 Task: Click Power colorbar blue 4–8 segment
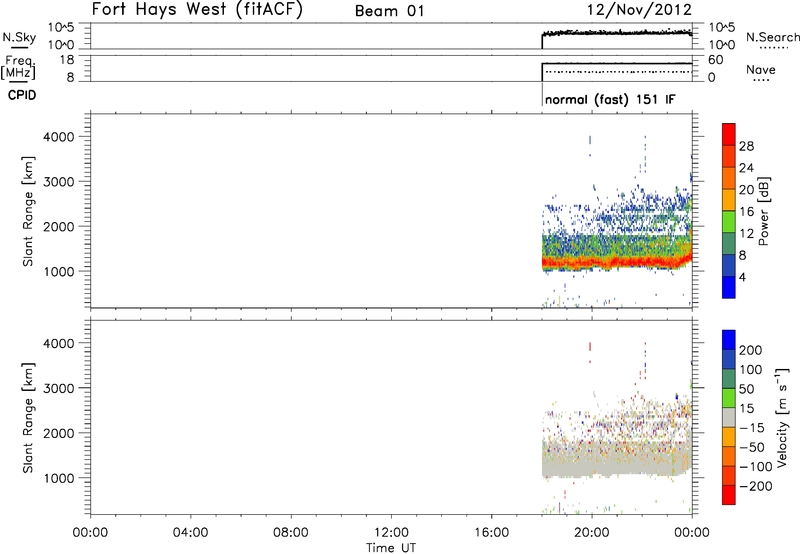729,266
